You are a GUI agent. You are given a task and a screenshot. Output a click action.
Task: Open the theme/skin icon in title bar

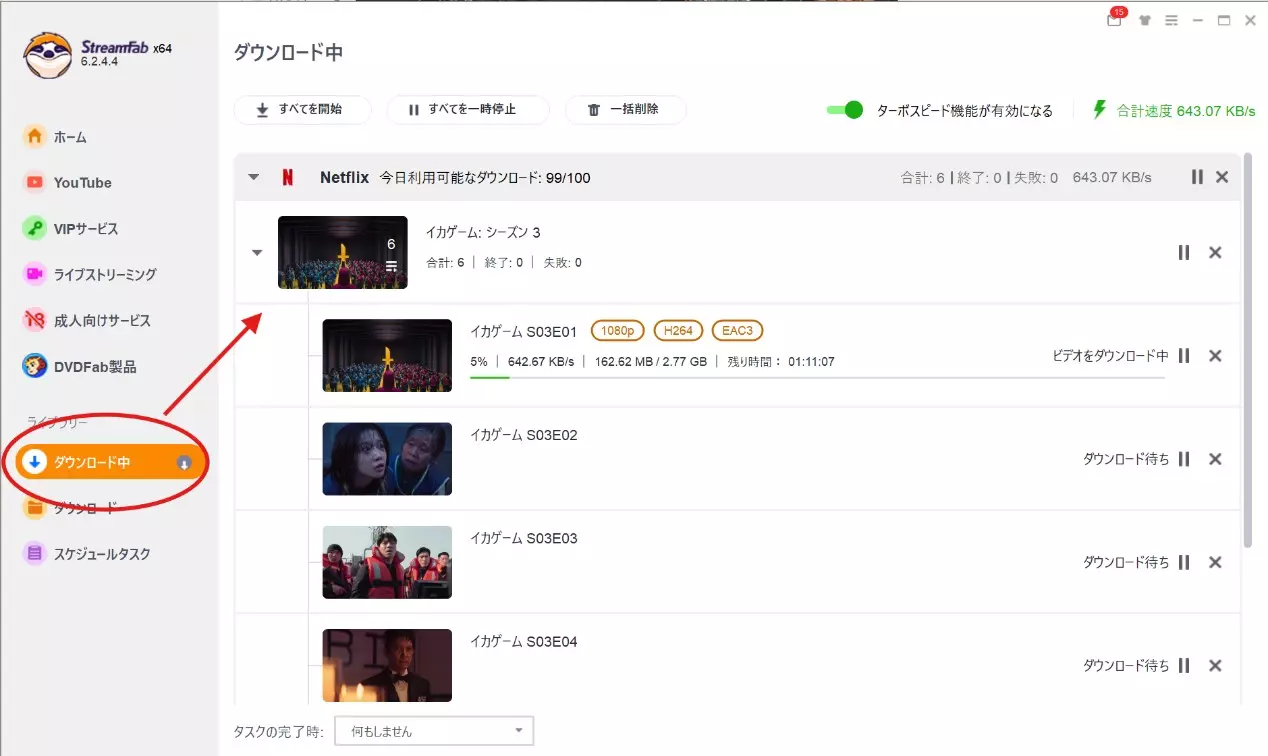pyautogui.click(x=1144, y=20)
